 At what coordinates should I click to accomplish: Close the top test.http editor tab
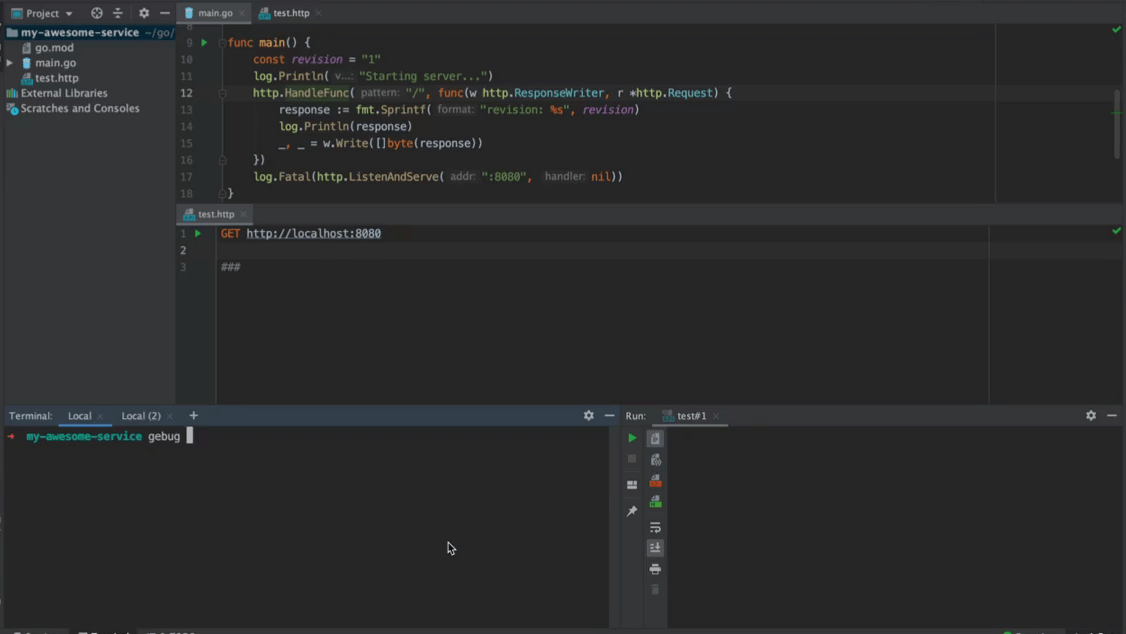pyautogui.click(x=318, y=14)
